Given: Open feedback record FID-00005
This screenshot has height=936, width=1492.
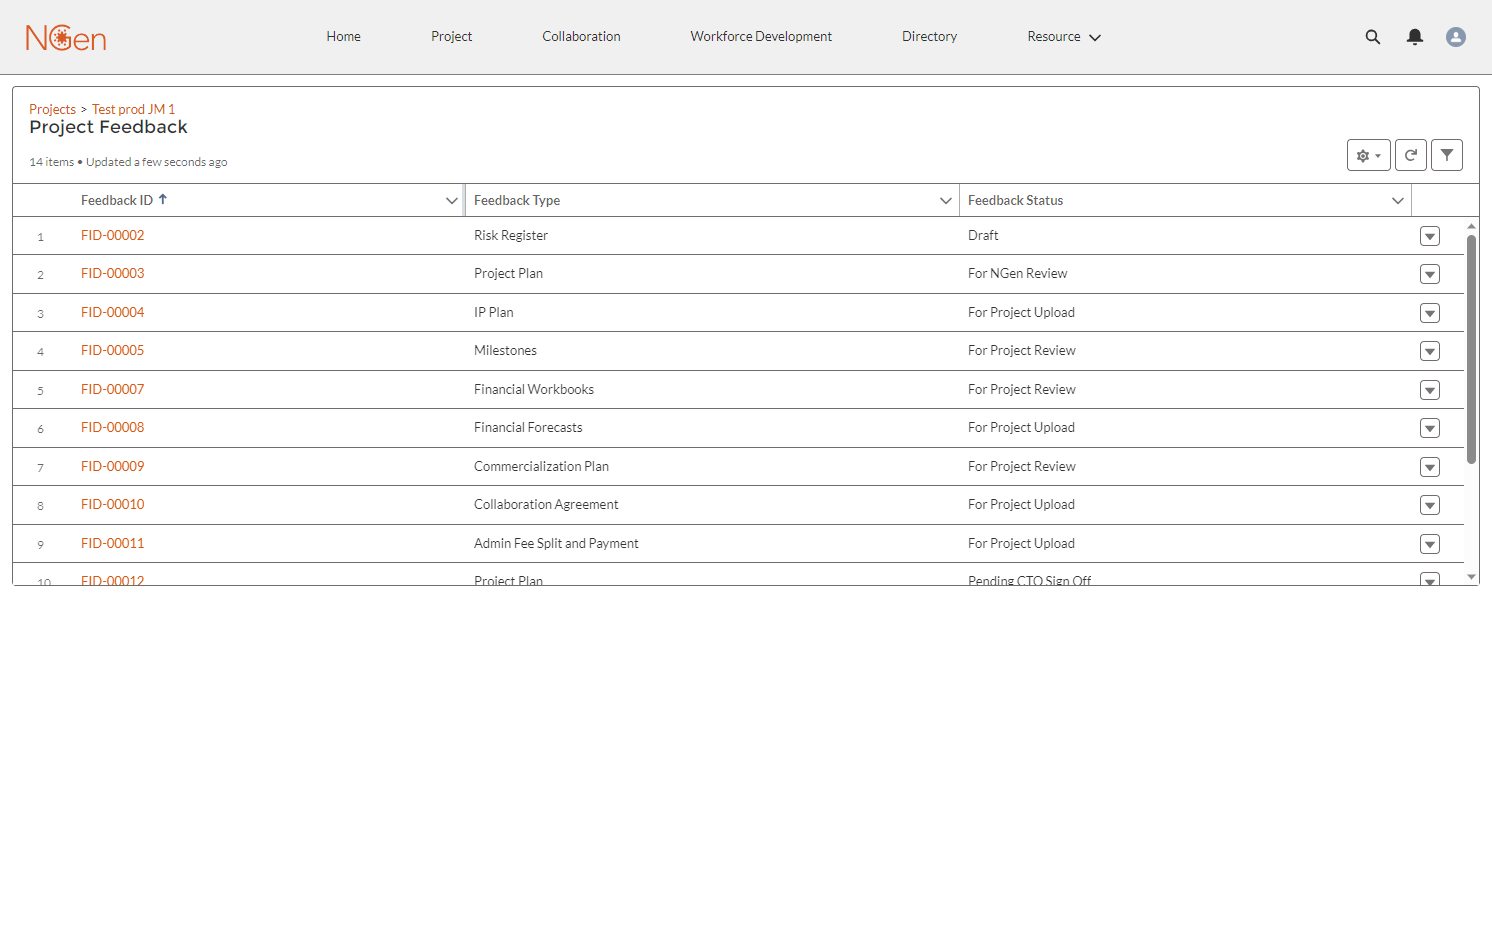Looking at the screenshot, I should pyautogui.click(x=112, y=350).
